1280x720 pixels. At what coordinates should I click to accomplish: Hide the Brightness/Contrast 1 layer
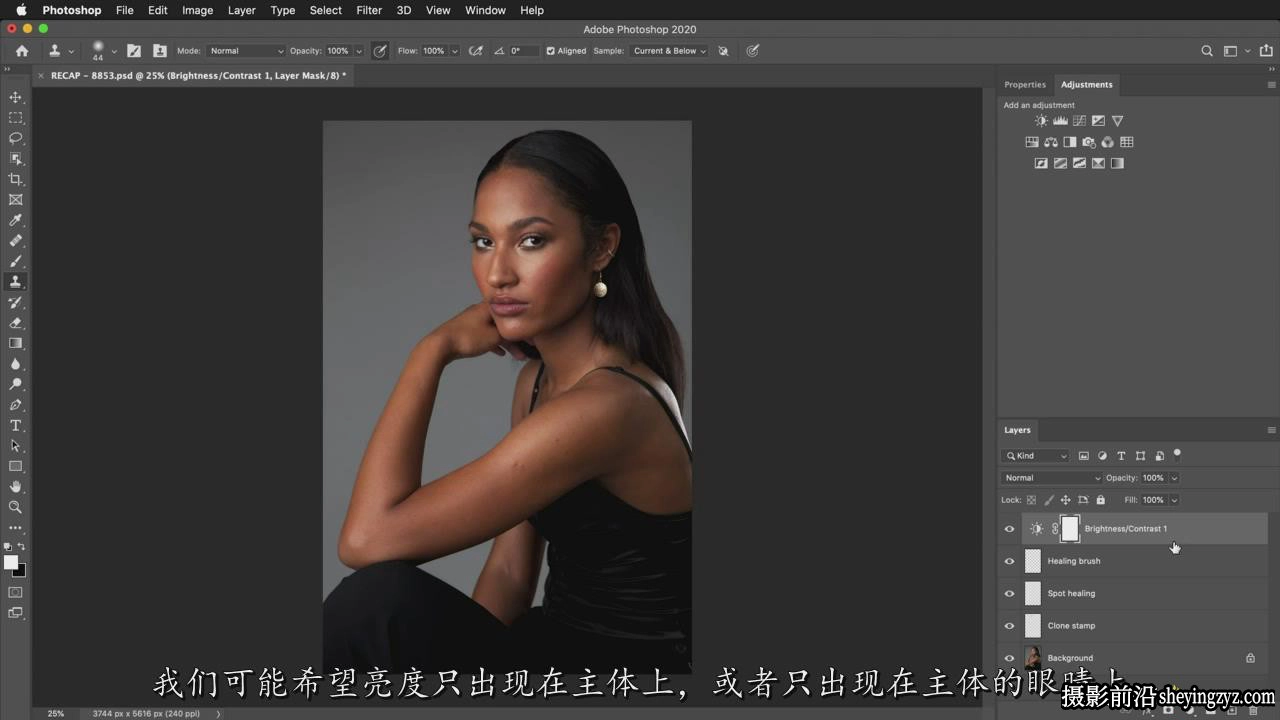click(x=1009, y=529)
